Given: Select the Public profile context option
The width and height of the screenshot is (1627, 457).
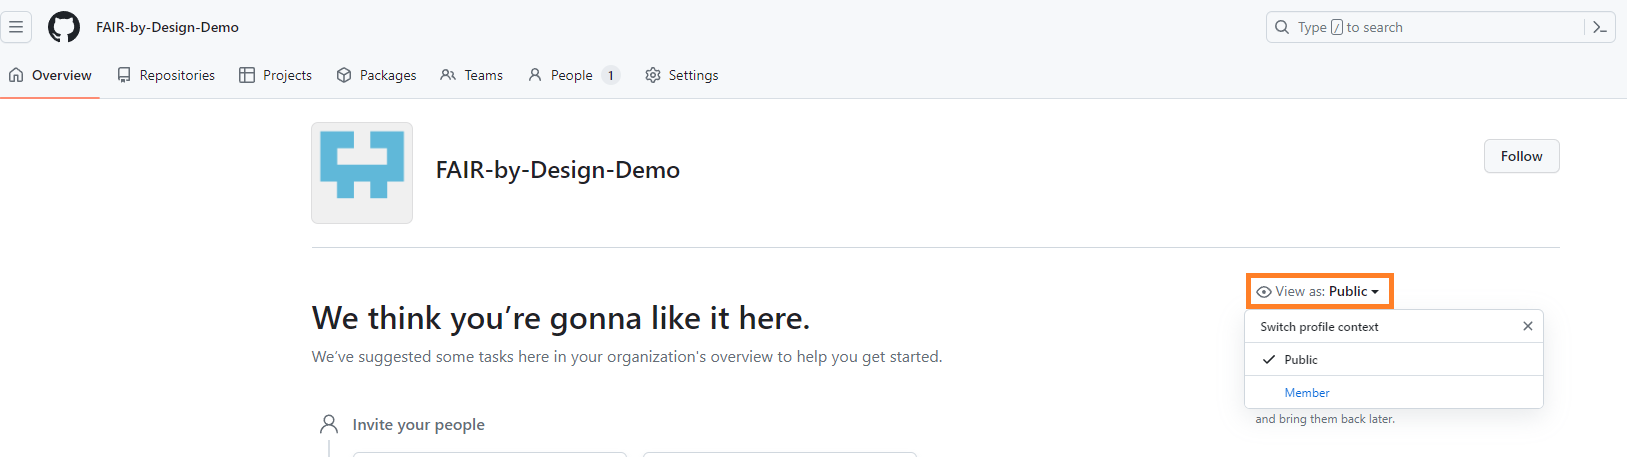Looking at the screenshot, I should (x=1301, y=359).
